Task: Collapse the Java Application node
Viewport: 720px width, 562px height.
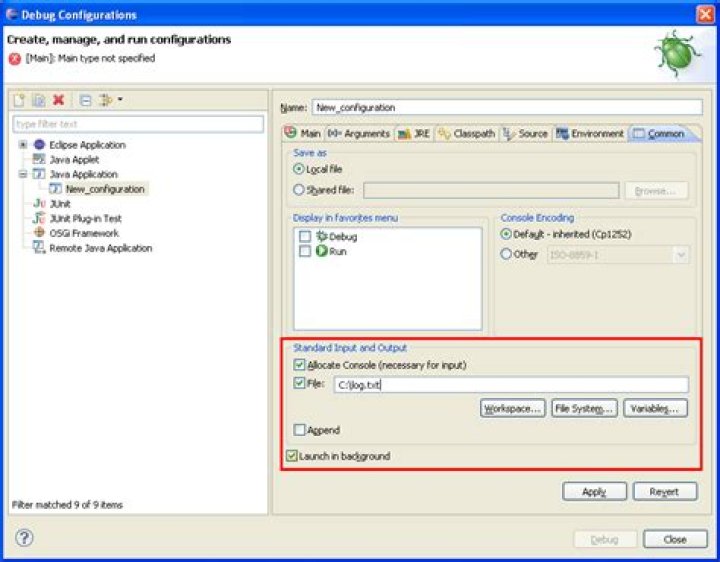Action: (x=22, y=174)
